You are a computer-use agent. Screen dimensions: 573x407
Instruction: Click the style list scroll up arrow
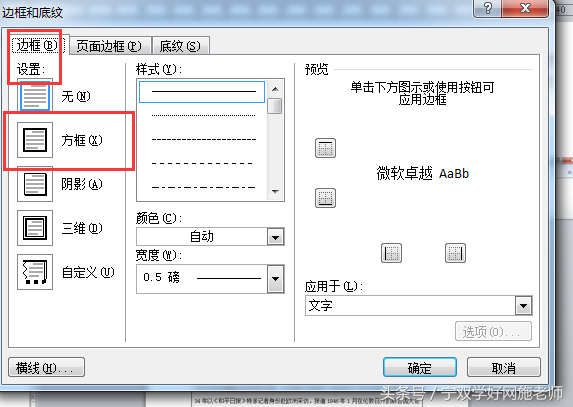pos(275,89)
